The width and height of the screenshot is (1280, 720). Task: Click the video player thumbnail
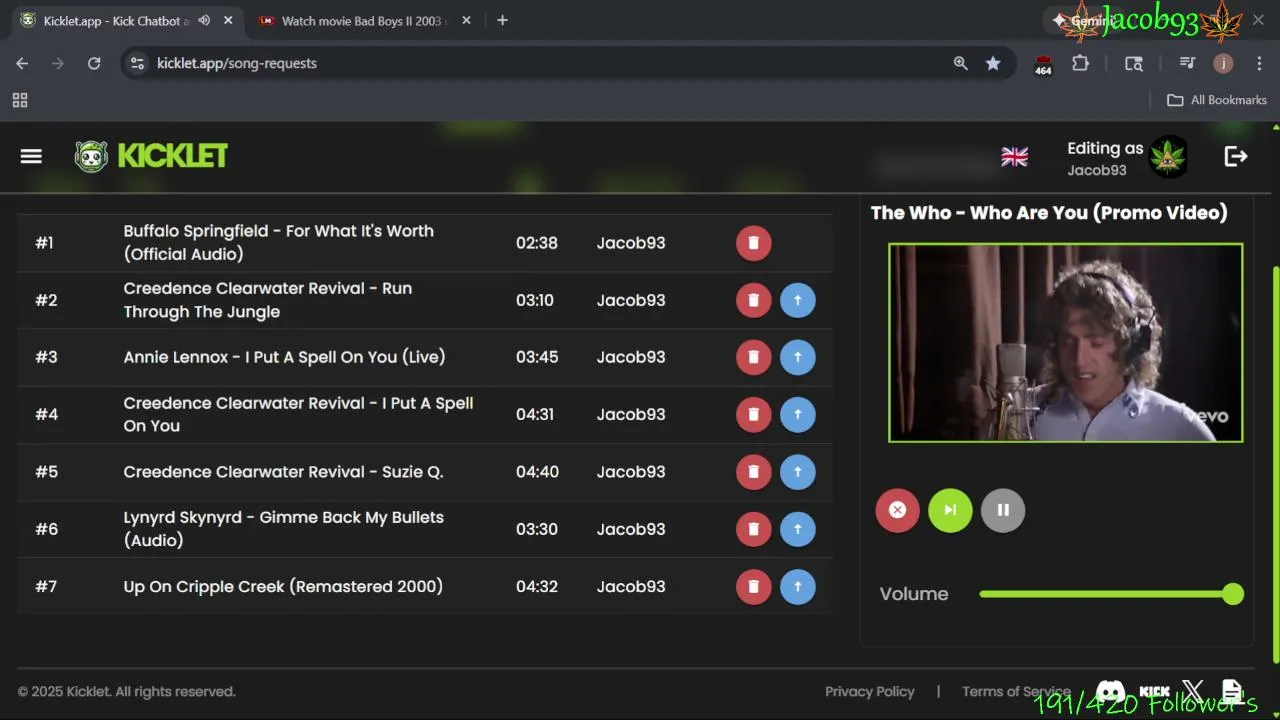[1066, 343]
